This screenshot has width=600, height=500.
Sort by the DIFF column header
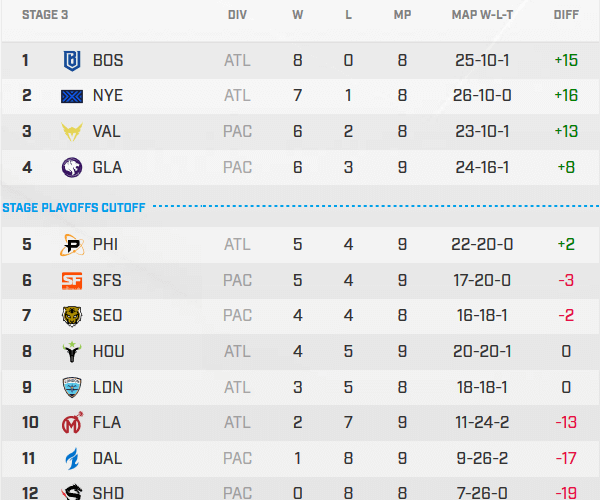(566, 15)
